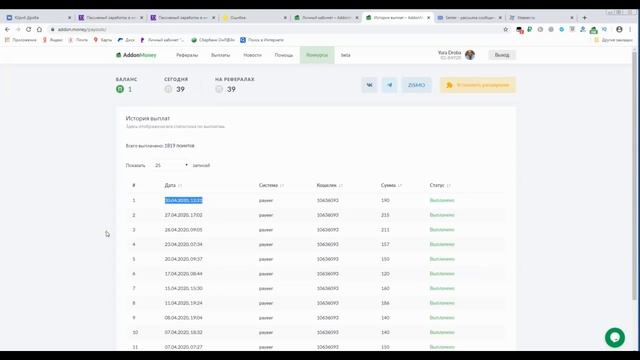Image resolution: width=640 pixels, height=360 pixels.
Task: Click the sum 186 in row 8
Action: coord(385,303)
